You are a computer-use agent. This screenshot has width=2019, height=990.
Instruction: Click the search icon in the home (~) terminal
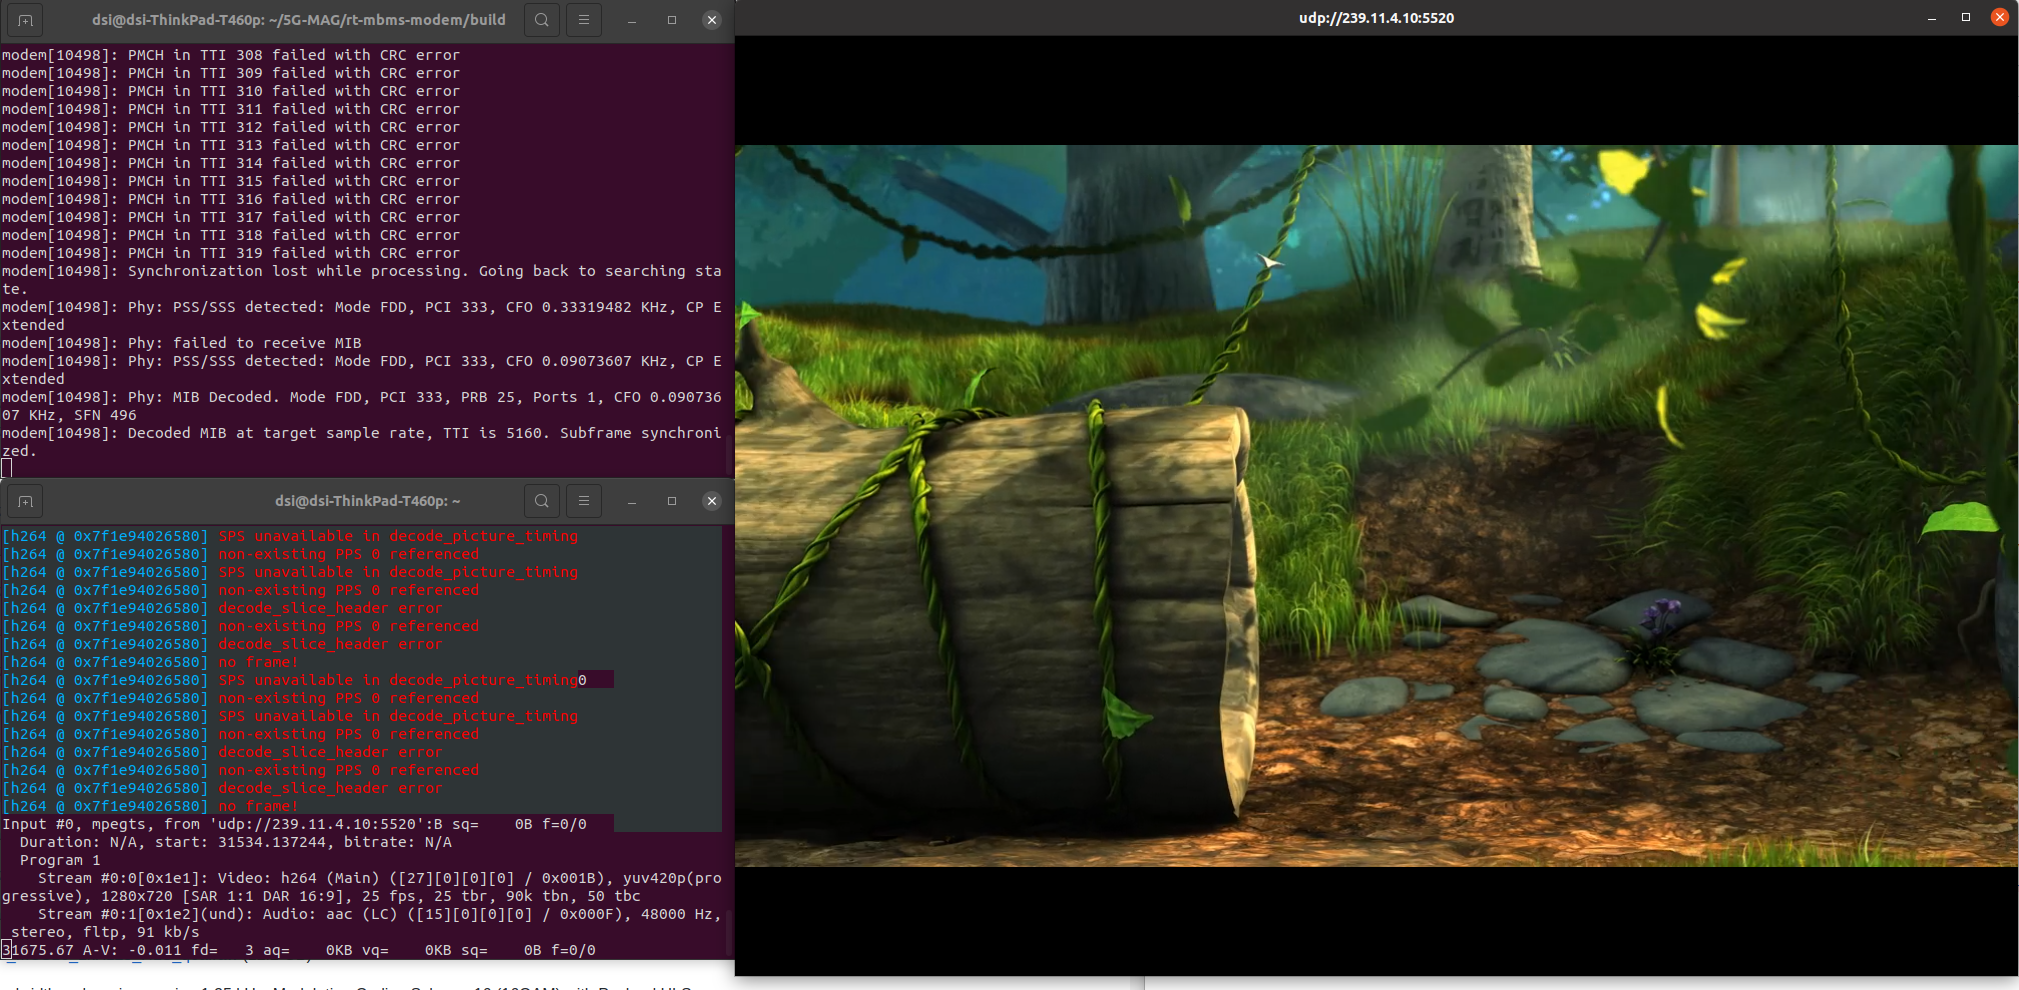point(541,501)
